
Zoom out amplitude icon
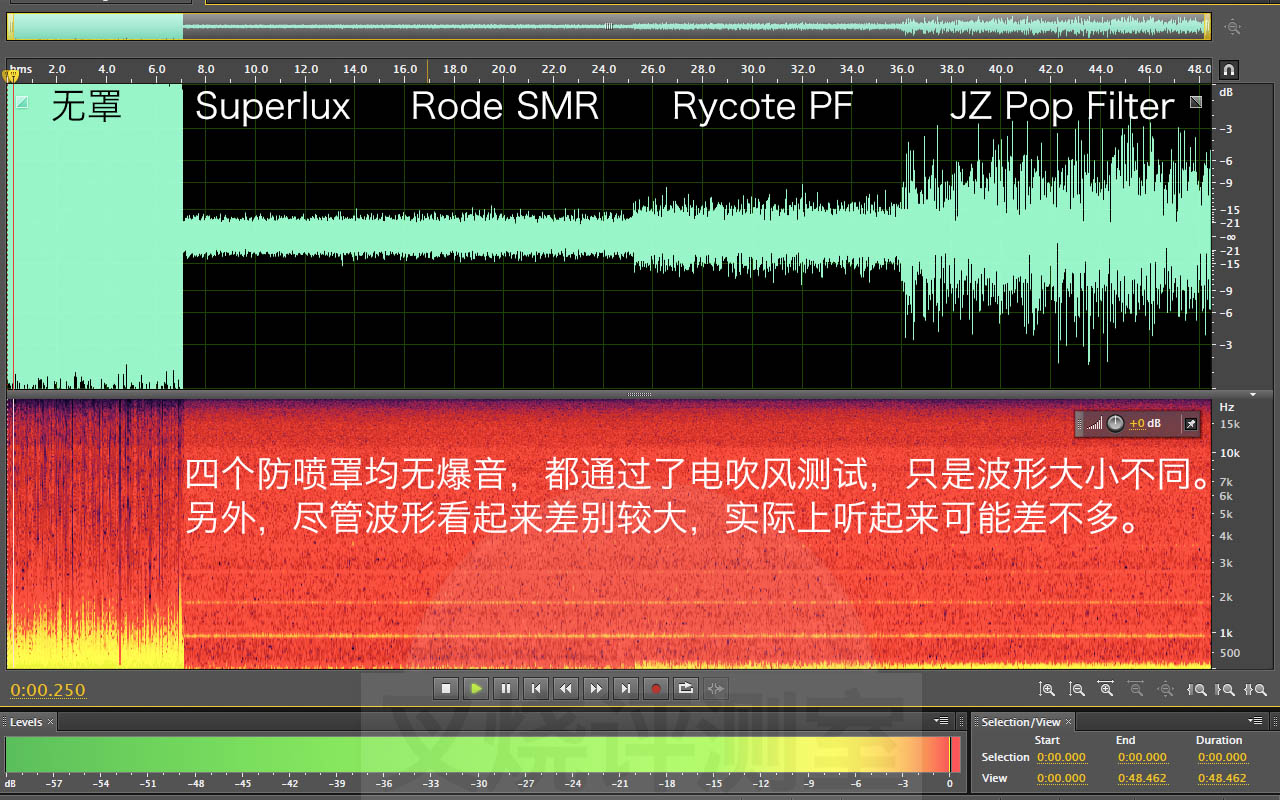click(1077, 689)
